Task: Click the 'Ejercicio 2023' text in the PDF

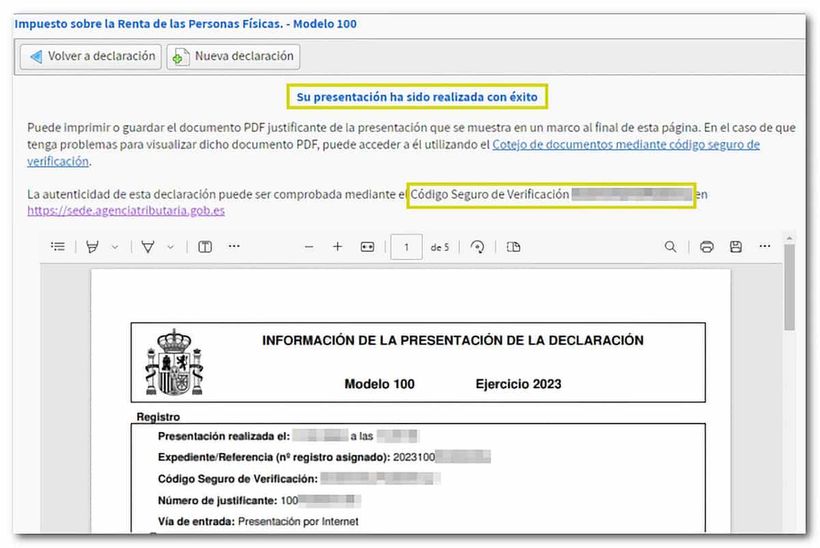Action: [518, 384]
